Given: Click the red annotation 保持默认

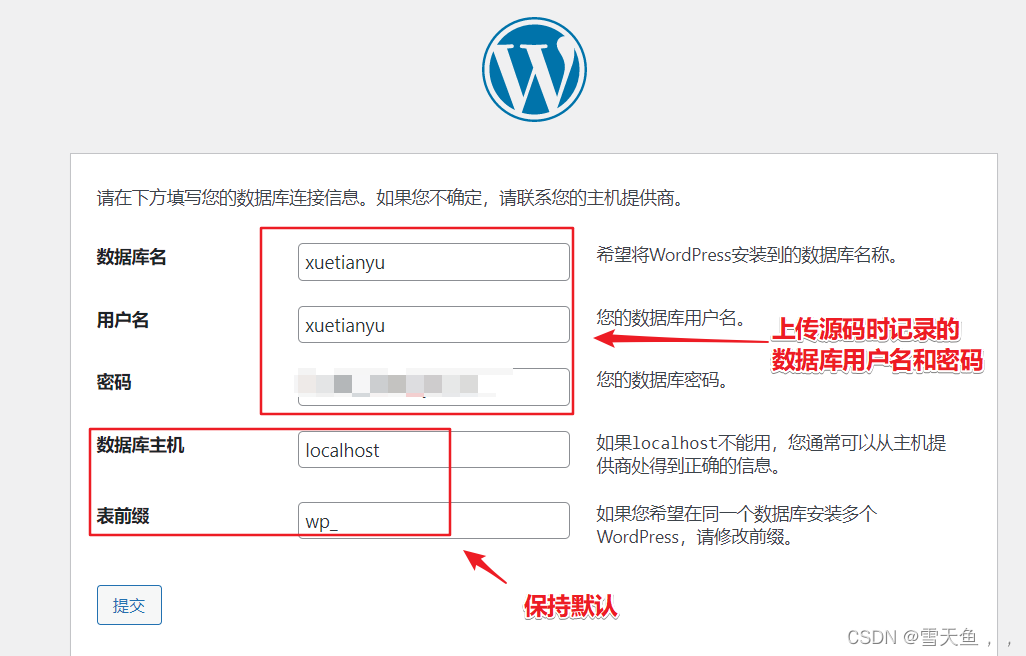Looking at the screenshot, I should pos(571,606).
